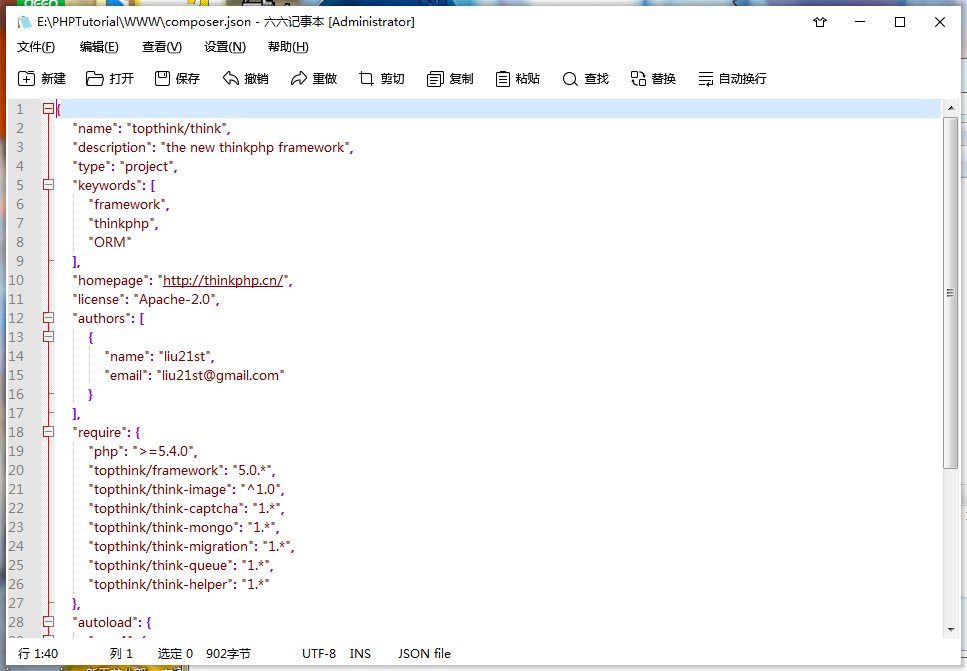Collapse the "authors" array on line 12
This screenshot has width=967, height=671.
coord(48,318)
